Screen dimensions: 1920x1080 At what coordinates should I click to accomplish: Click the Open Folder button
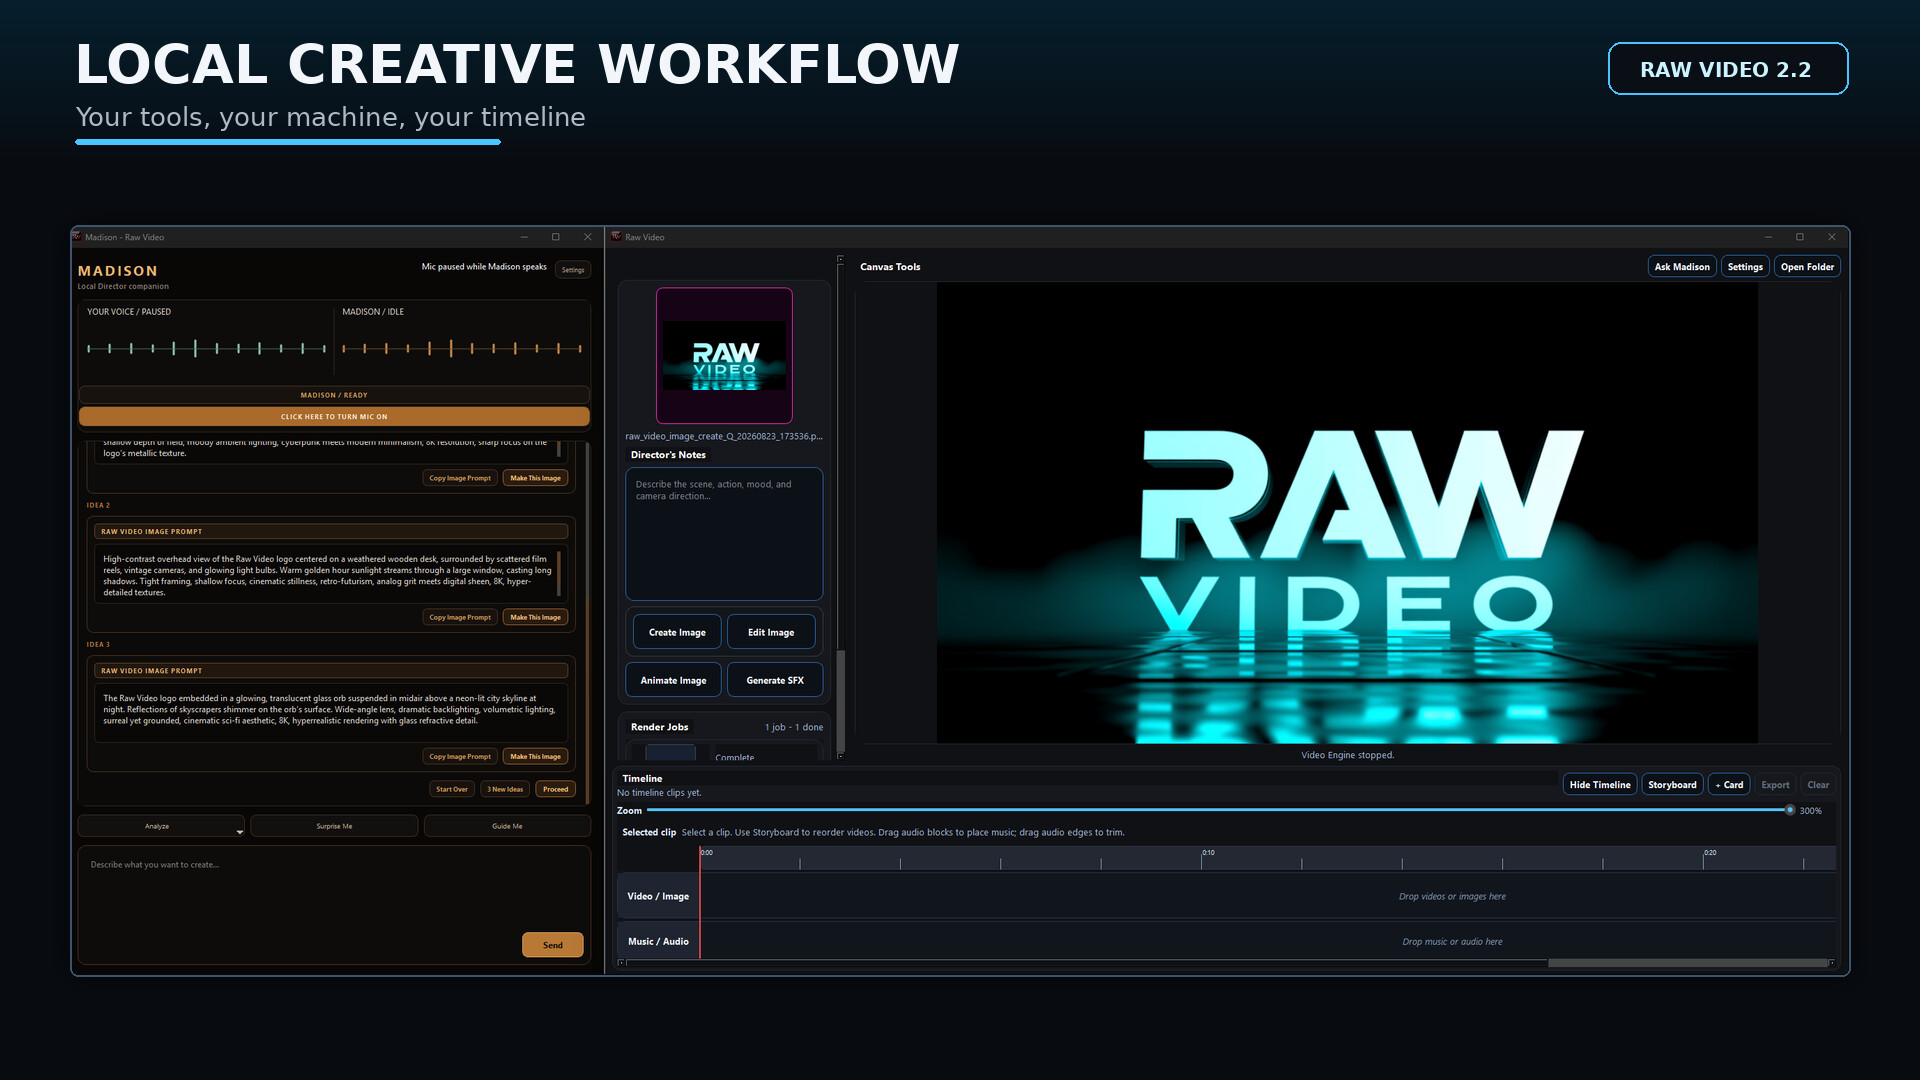[1807, 267]
